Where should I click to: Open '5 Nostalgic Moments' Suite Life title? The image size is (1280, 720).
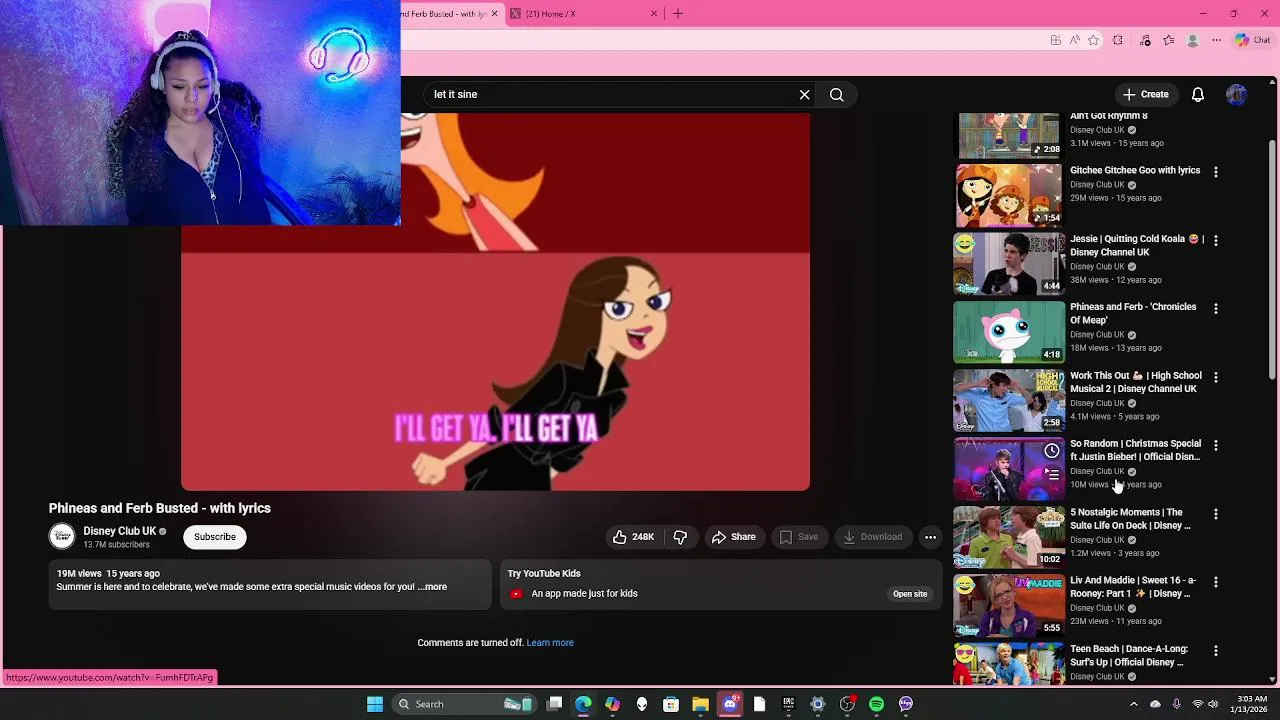(x=1130, y=519)
